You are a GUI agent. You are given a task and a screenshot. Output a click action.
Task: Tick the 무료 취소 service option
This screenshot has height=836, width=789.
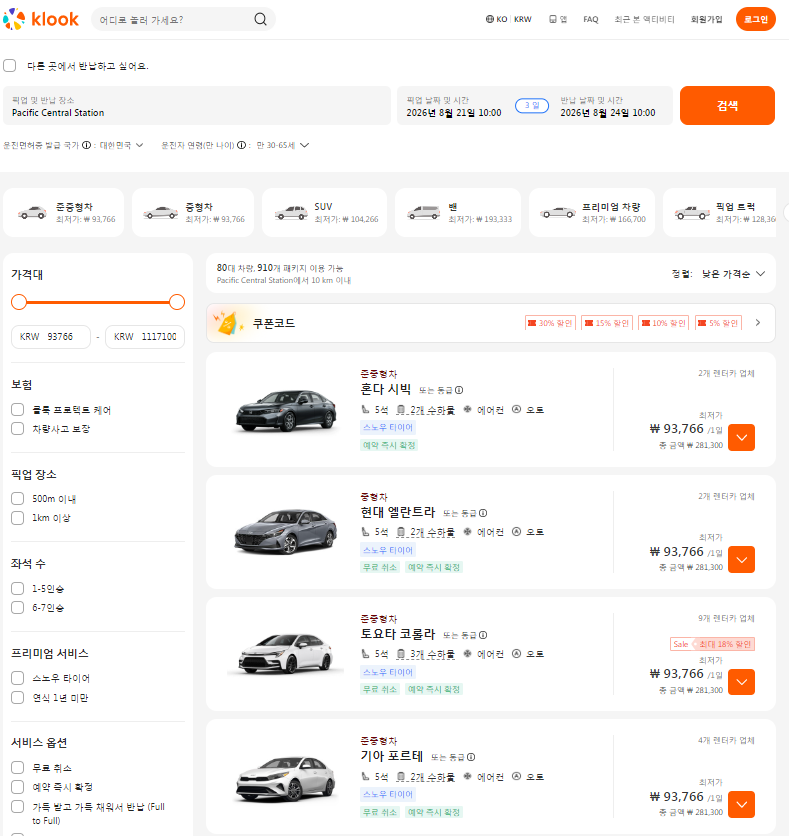point(18,767)
